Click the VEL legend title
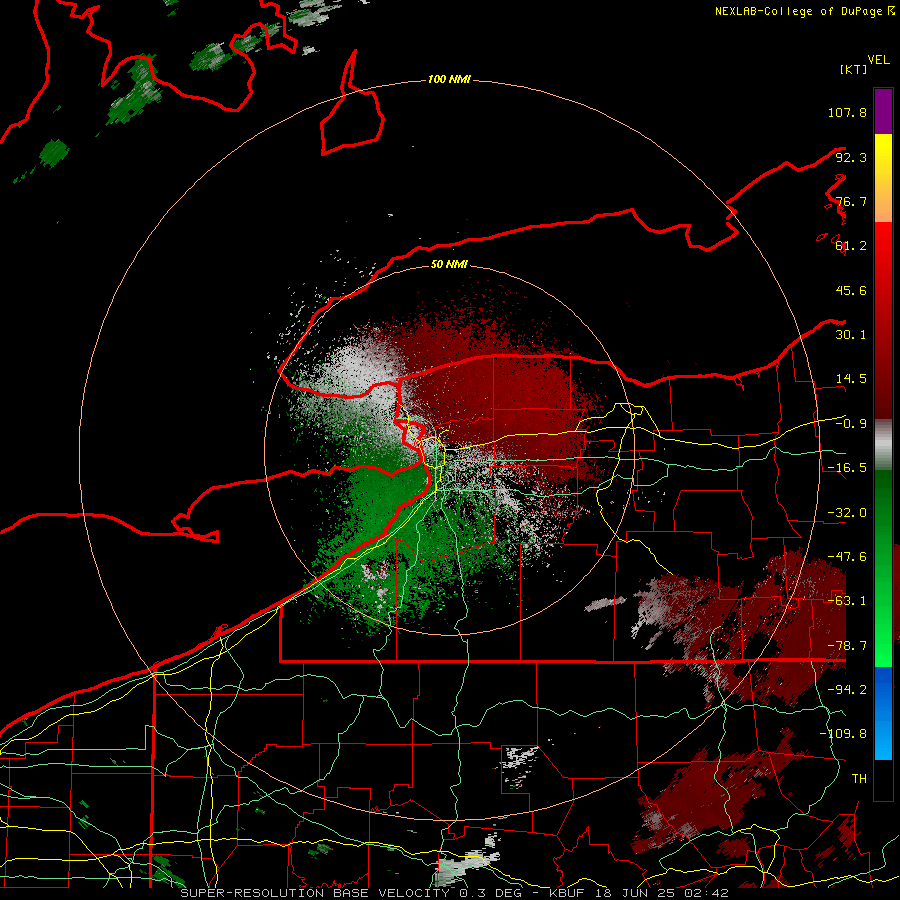Image resolution: width=900 pixels, height=900 pixels. tap(878, 60)
